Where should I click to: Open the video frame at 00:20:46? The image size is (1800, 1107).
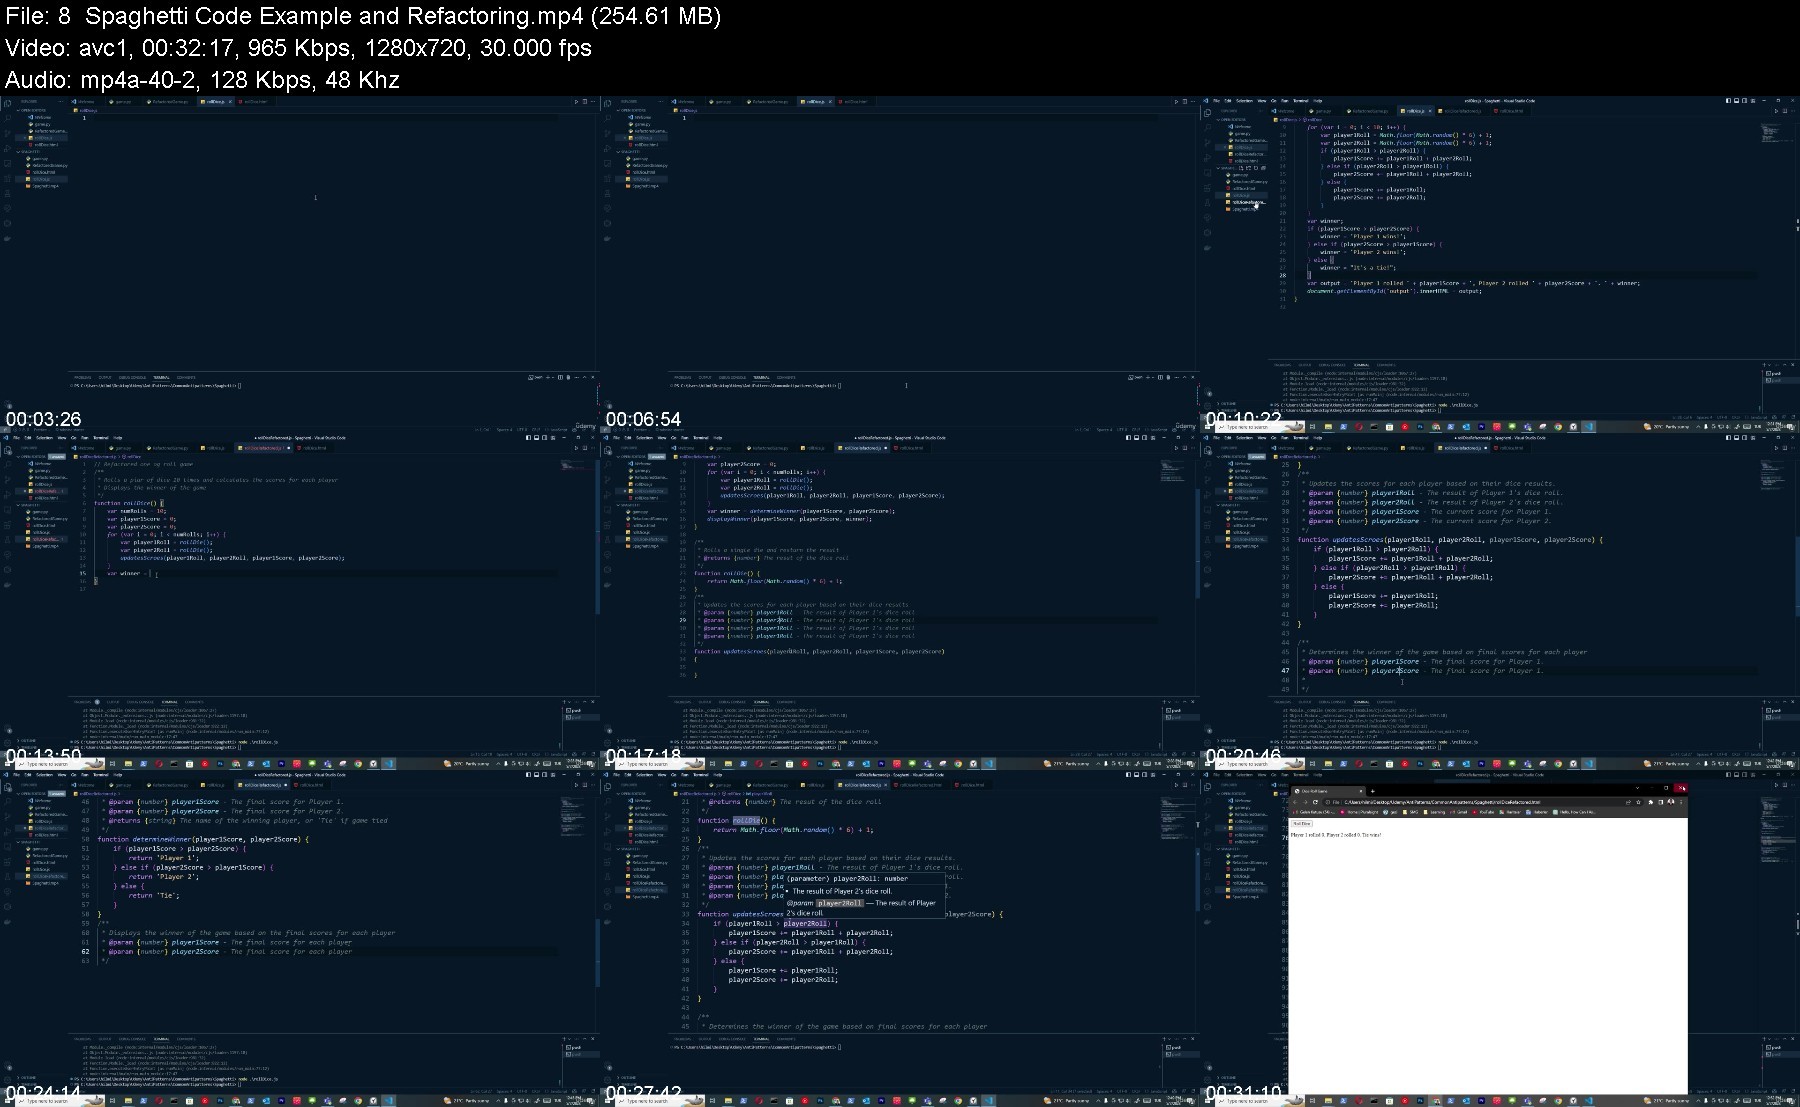(x=1500, y=601)
